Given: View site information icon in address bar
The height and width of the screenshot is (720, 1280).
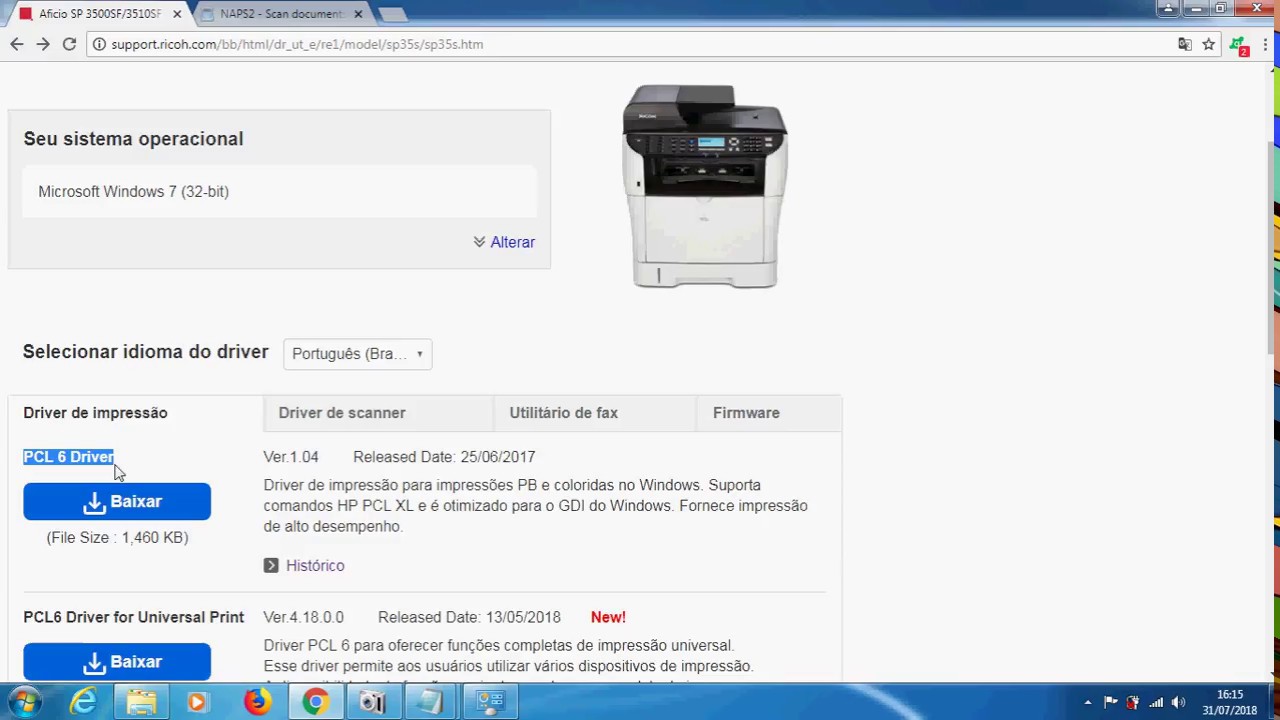Looking at the screenshot, I should pos(98,44).
